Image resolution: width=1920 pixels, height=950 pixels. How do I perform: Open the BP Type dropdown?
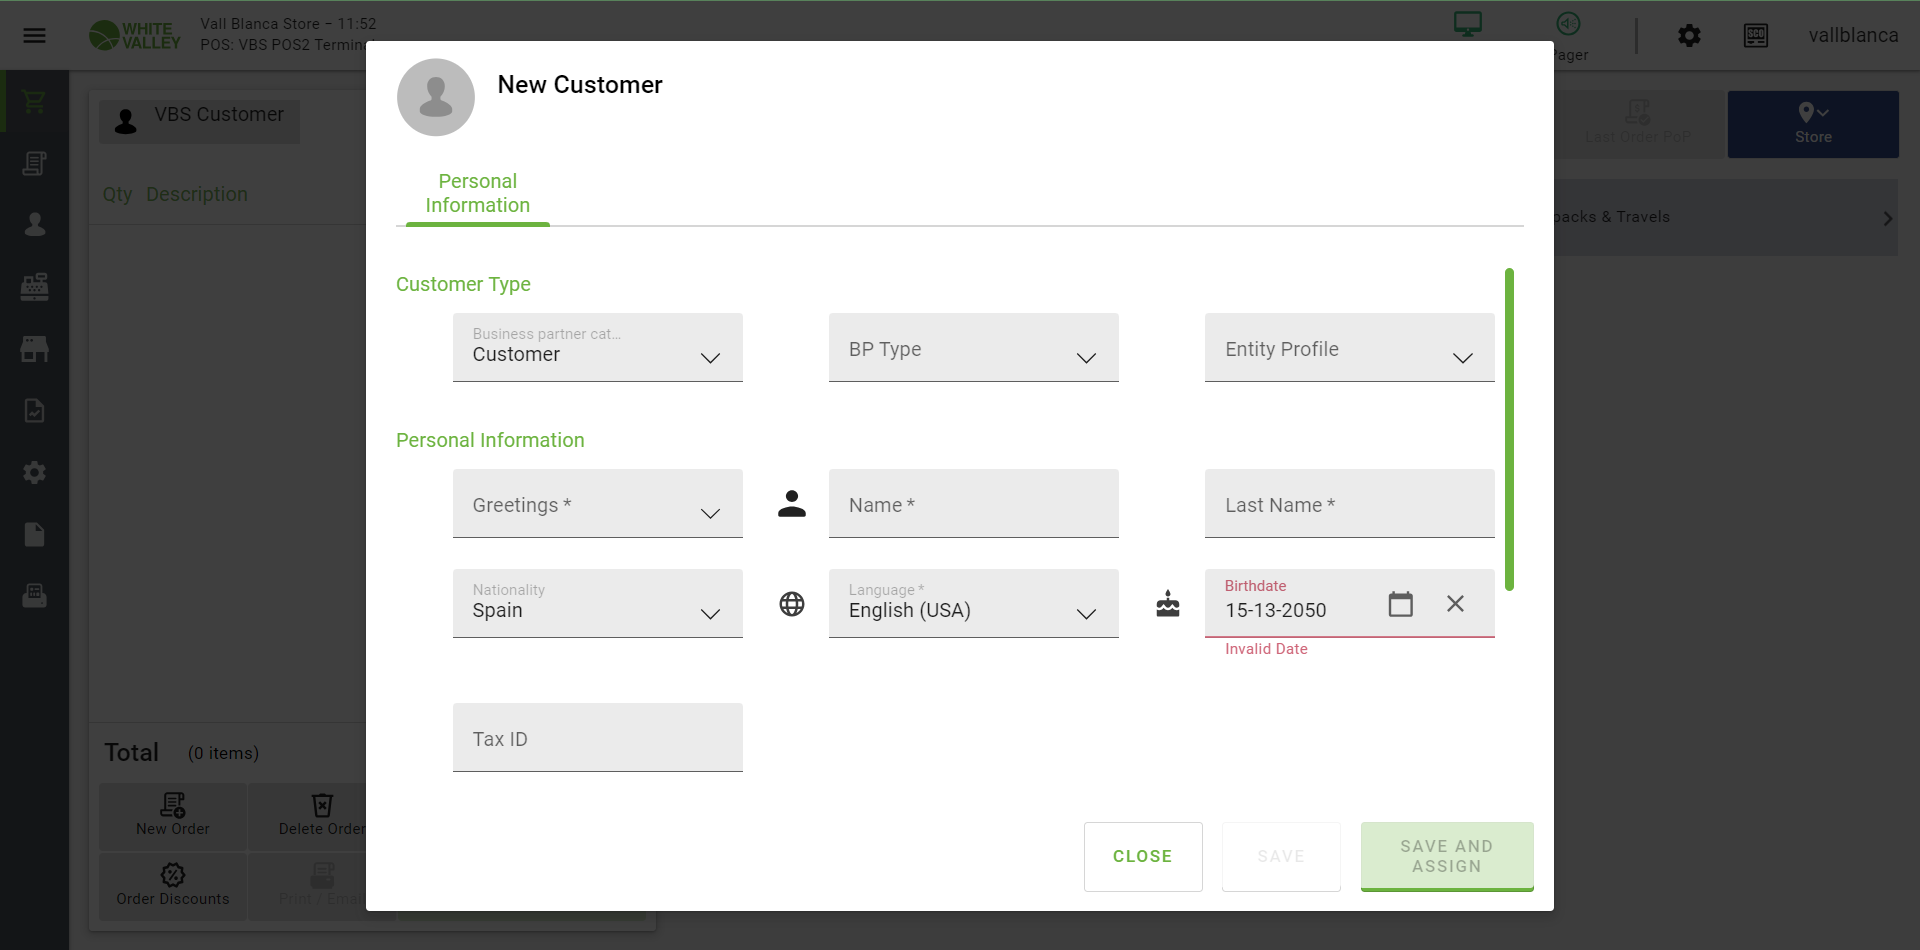point(973,348)
